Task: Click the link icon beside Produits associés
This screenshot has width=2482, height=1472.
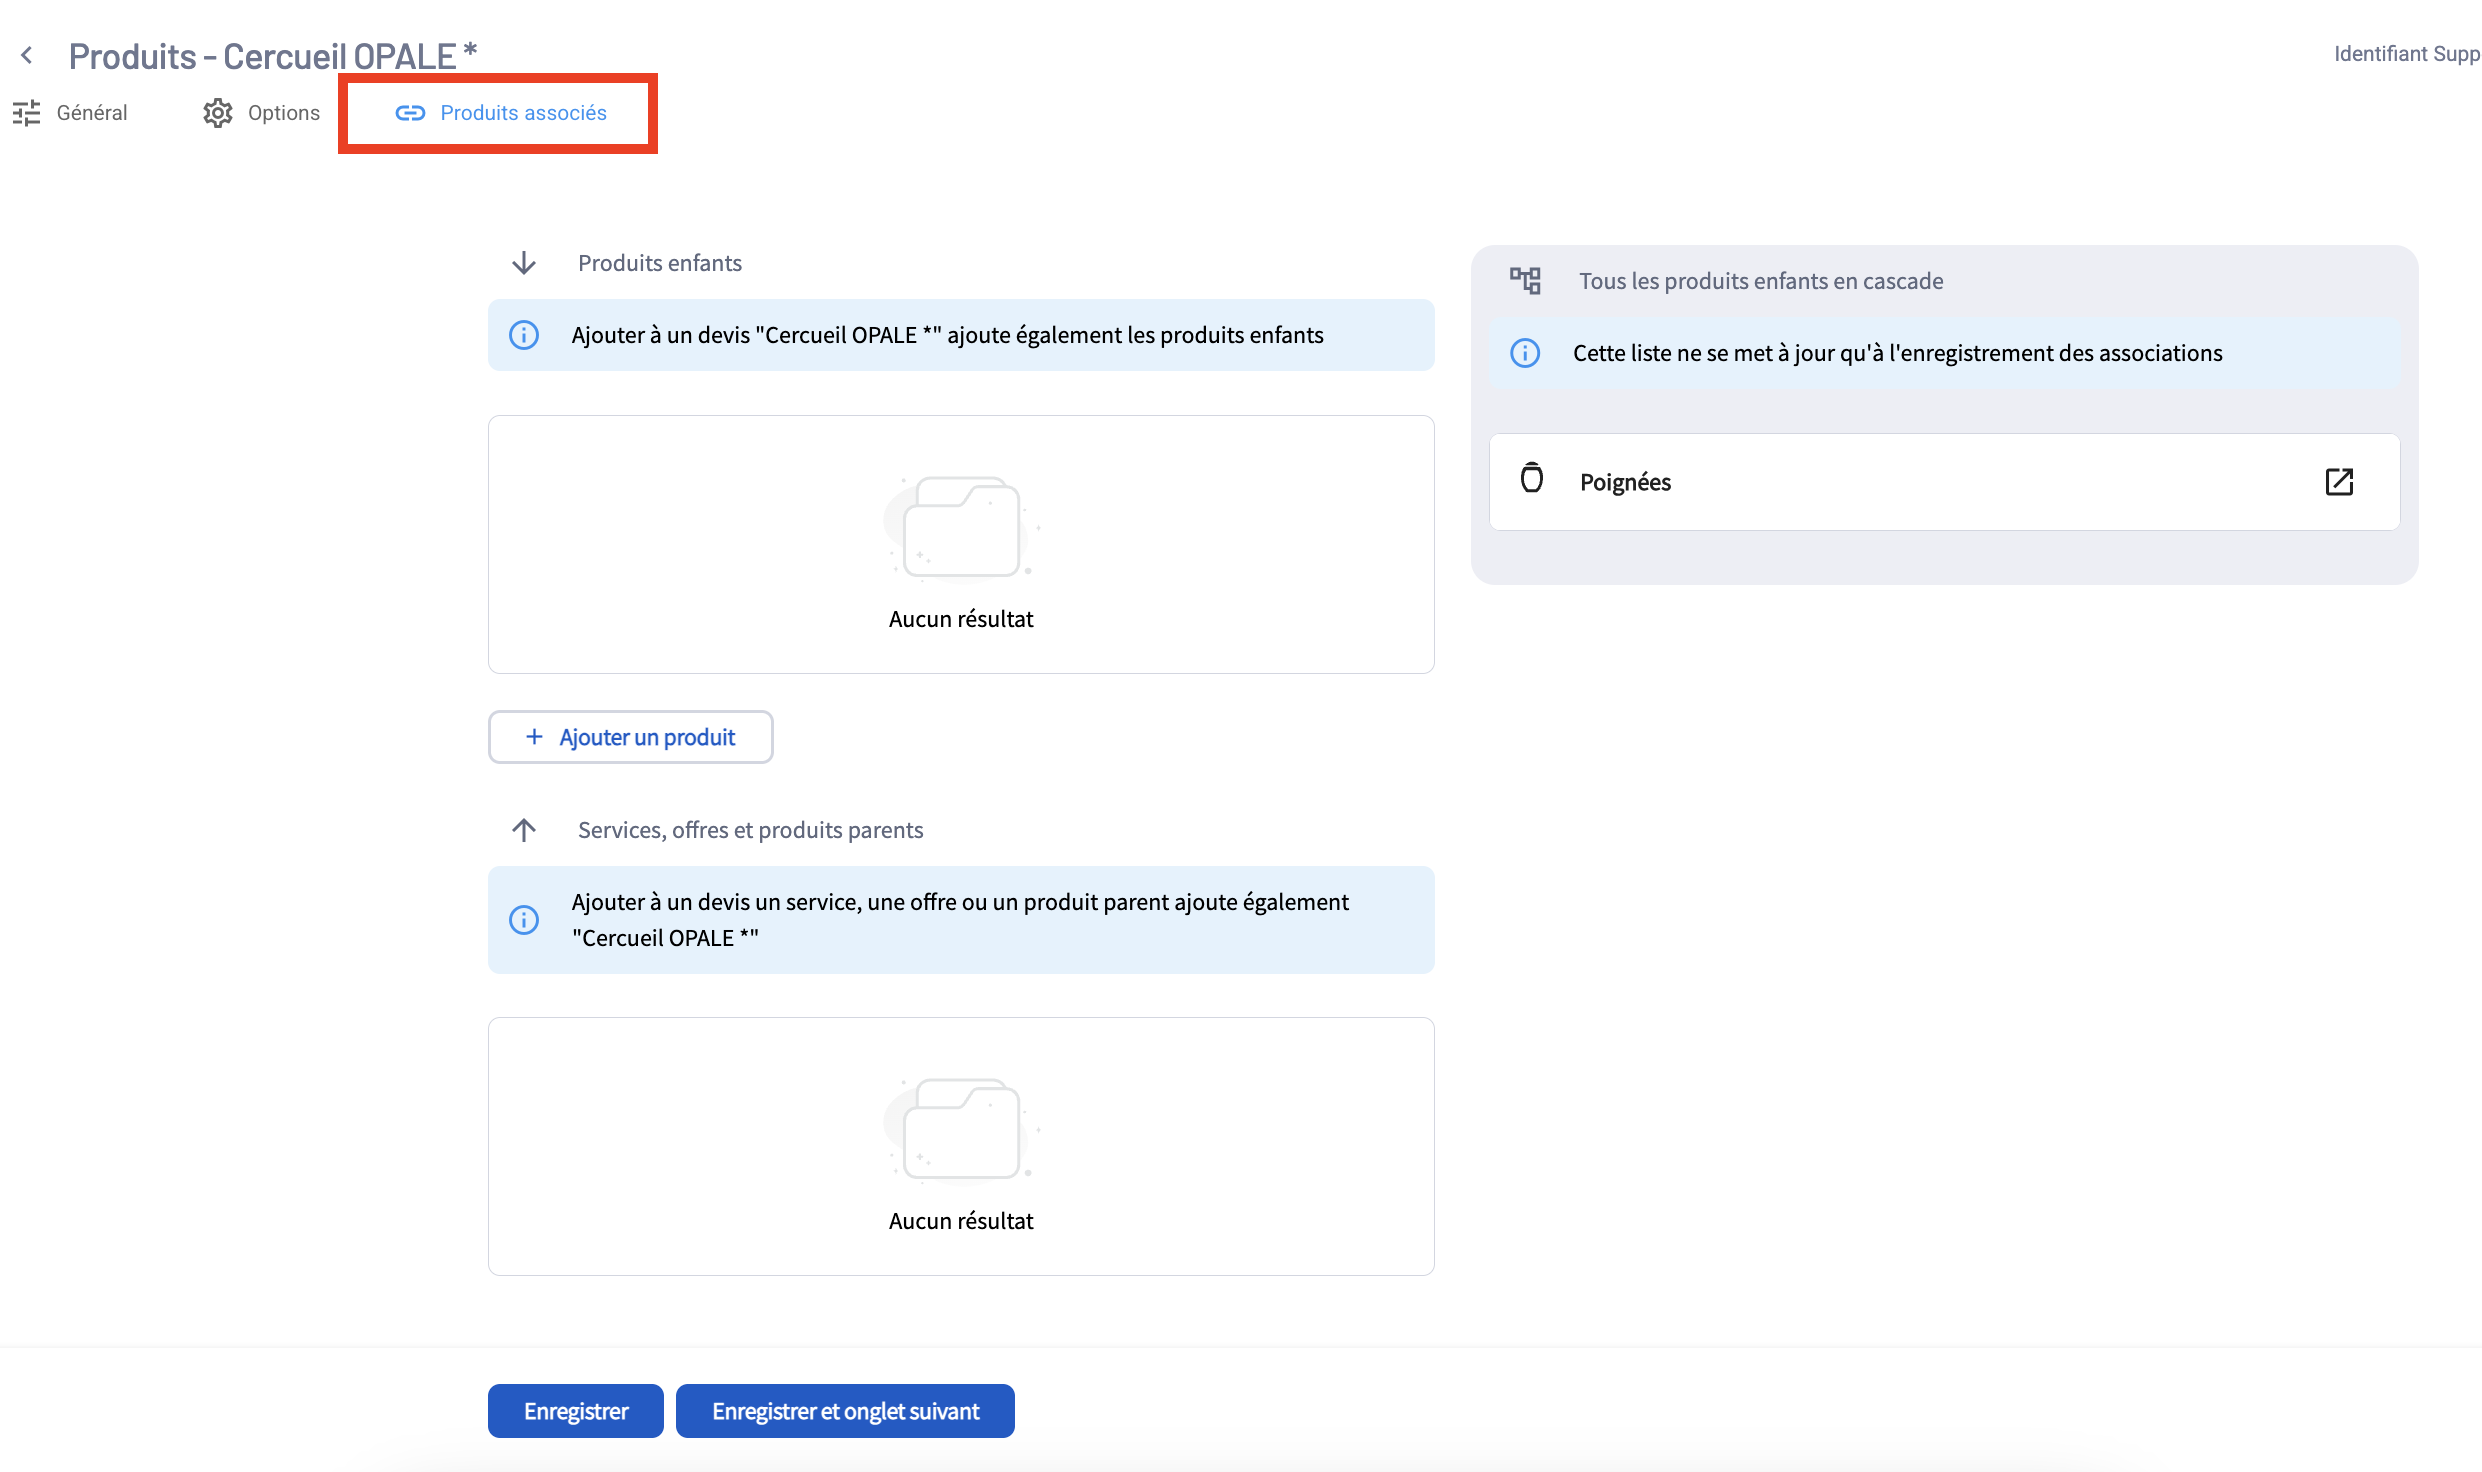Action: point(410,113)
